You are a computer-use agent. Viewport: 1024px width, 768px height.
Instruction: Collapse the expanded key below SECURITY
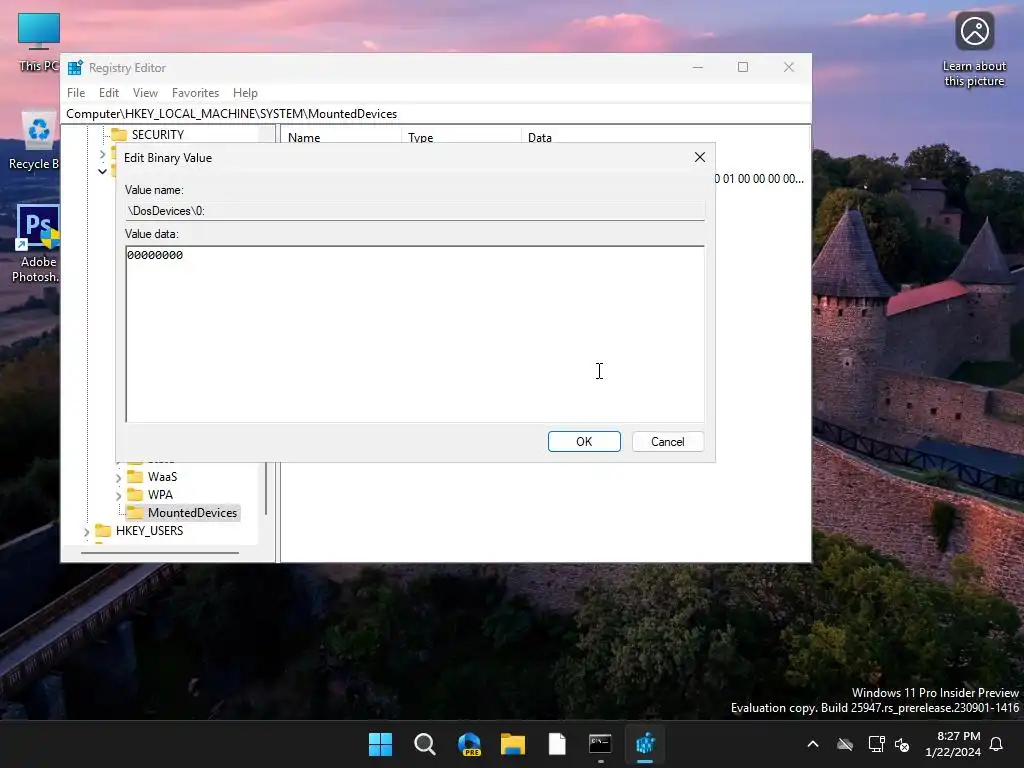(103, 171)
